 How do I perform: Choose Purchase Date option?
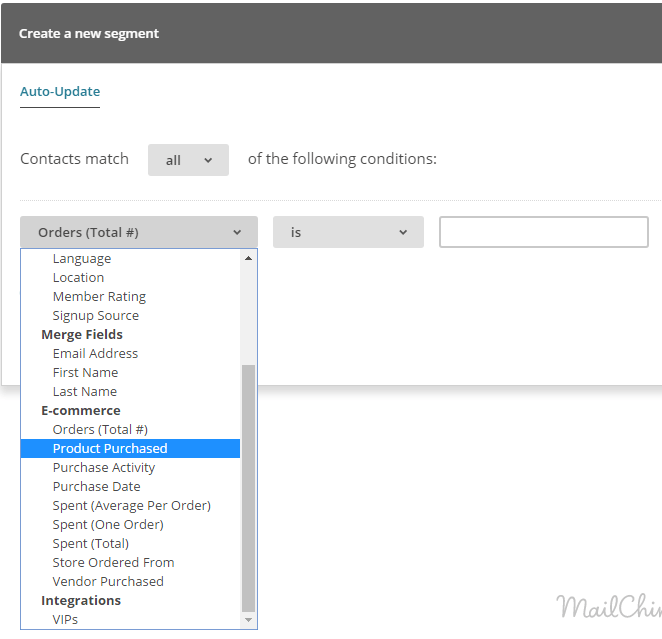tap(130, 487)
